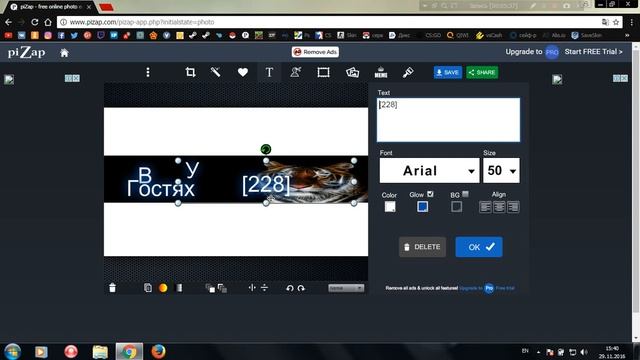Viewport: 640px width, 360px height.
Task: Open the heart stickers tool
Action: coord(243,72)
